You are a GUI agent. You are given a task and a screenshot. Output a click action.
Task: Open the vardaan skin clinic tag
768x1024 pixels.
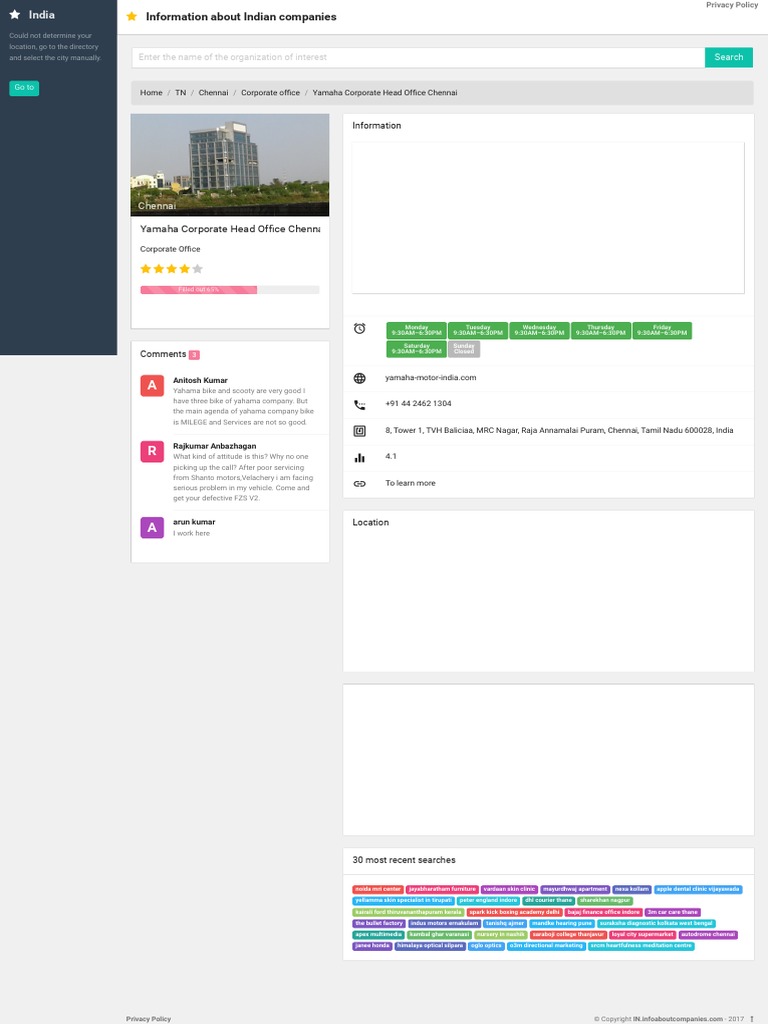(509, 889)
